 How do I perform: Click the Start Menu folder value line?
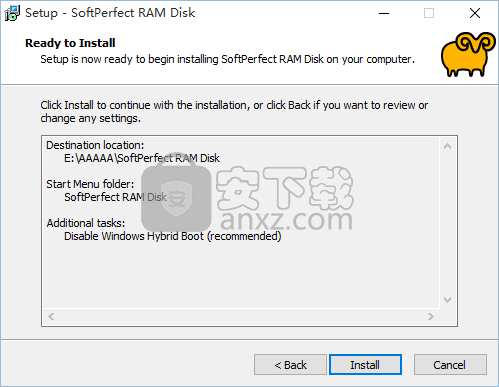115,197
